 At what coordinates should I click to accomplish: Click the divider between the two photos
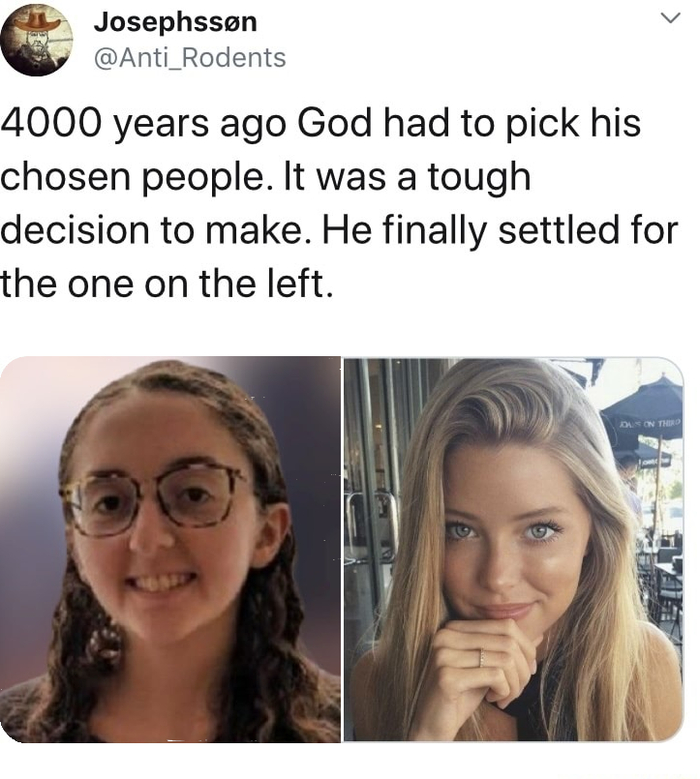[x=342, y=549]
